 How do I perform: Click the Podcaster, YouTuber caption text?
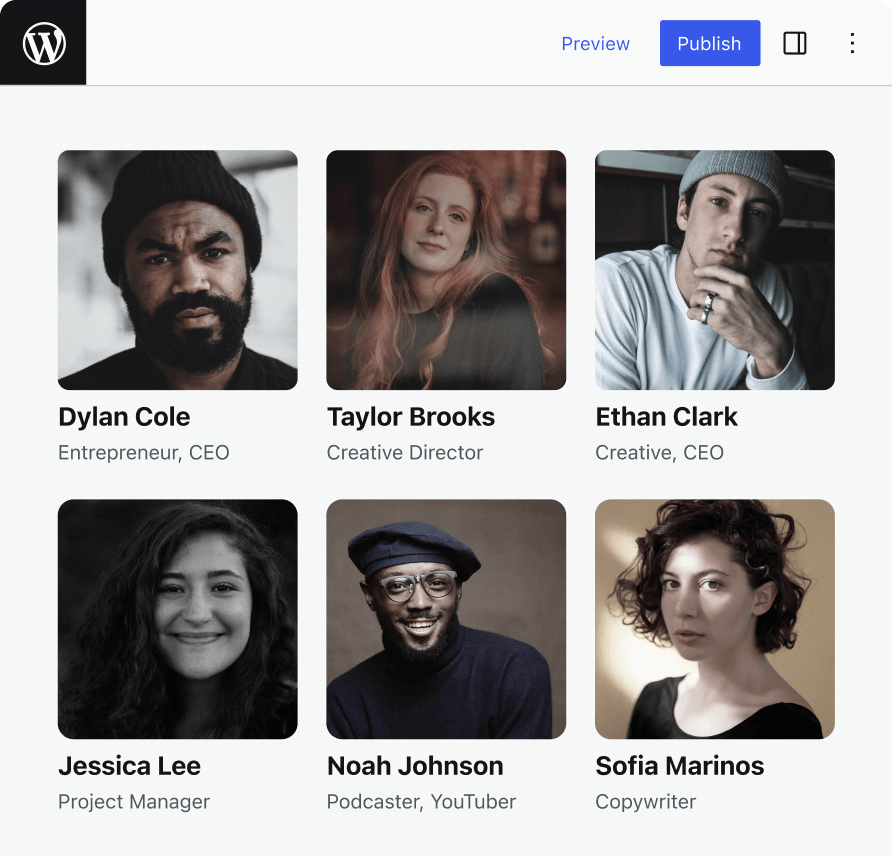[x=421, y=802]
